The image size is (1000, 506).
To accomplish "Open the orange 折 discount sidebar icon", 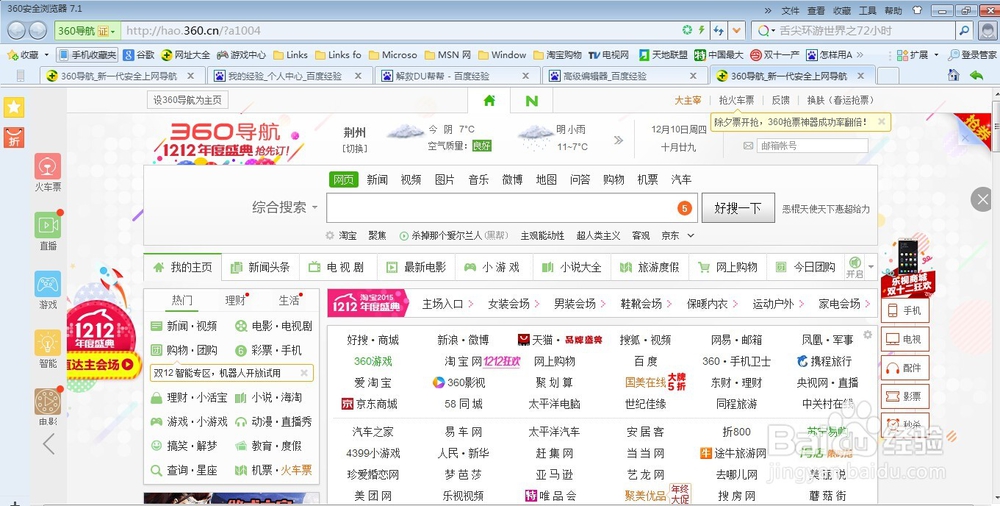I will 14,137.
